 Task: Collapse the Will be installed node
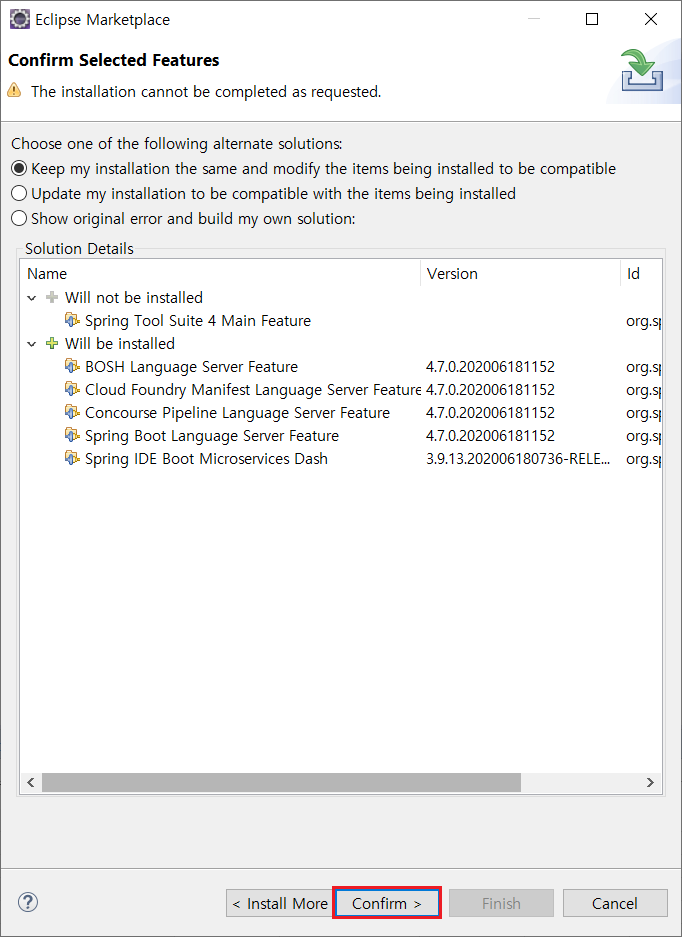pyautogui.click(x=32, y=344)
